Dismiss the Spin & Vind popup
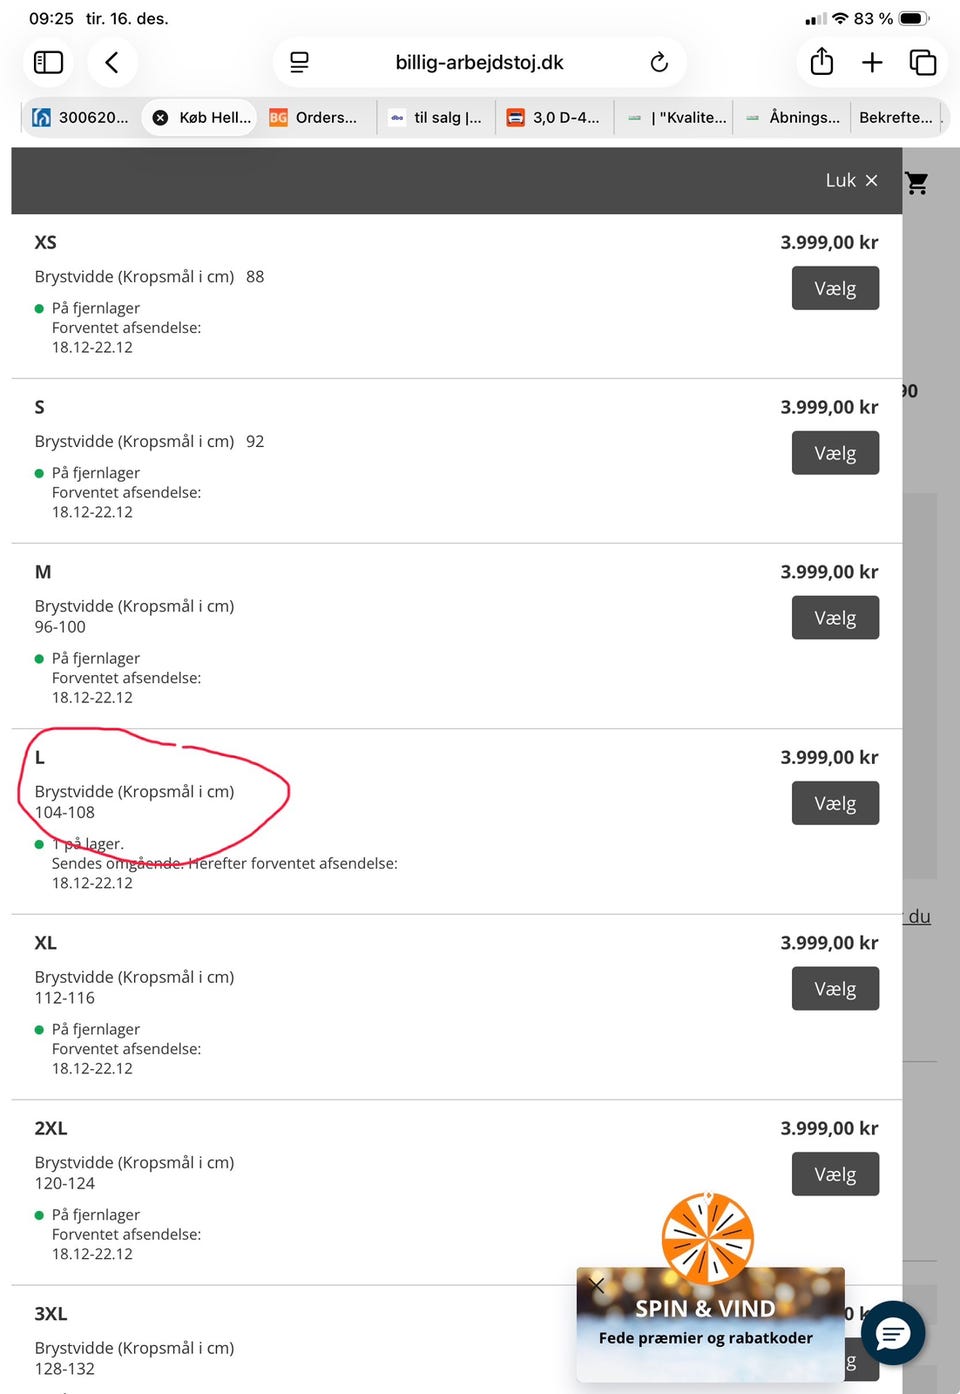 pyautogui.click(x=597, y=1285)
